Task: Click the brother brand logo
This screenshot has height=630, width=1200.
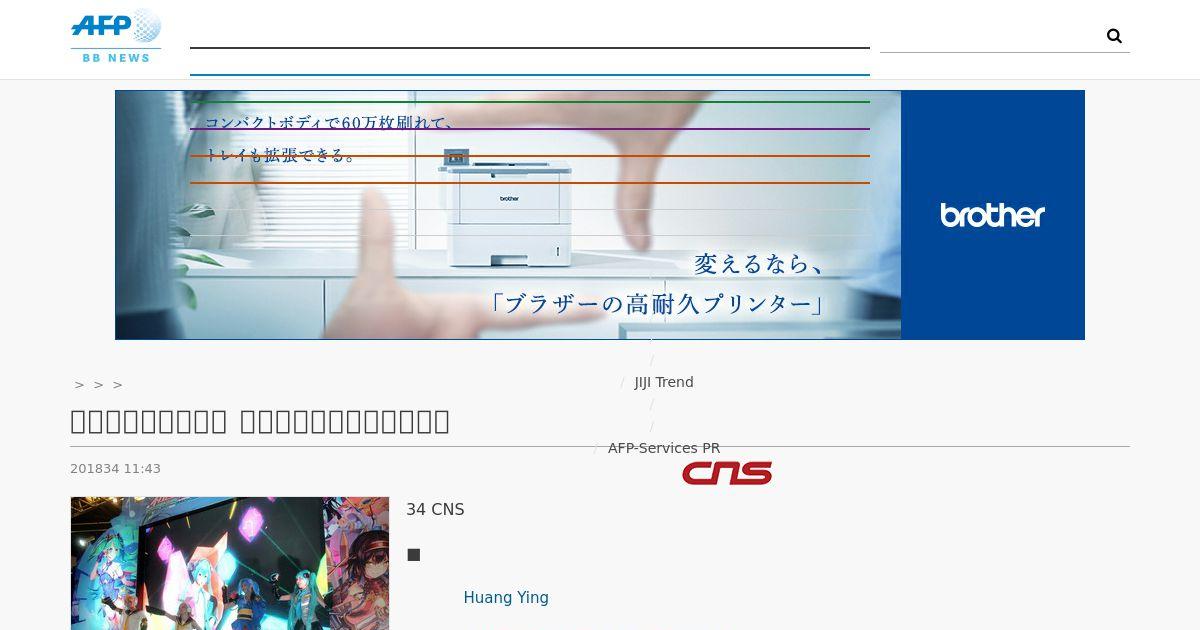Action: 992,215
